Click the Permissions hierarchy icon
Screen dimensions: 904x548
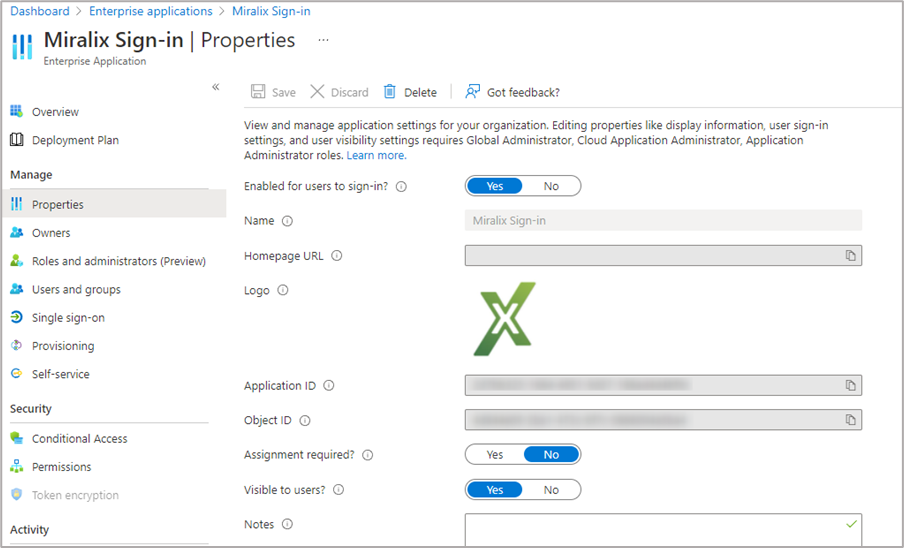click(x=17, y=466)
